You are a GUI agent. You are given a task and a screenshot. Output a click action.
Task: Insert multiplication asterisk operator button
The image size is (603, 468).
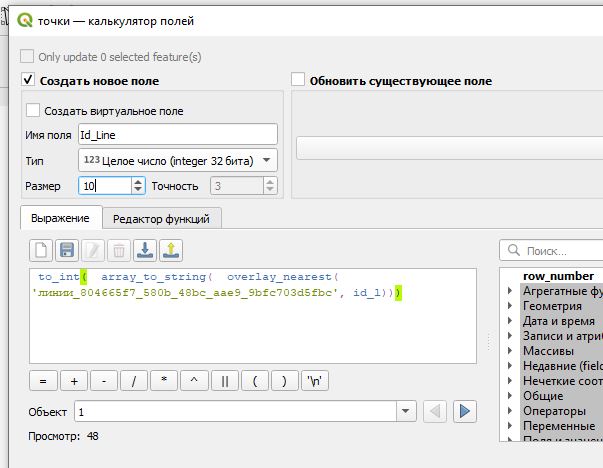click(x=164, y=381)
